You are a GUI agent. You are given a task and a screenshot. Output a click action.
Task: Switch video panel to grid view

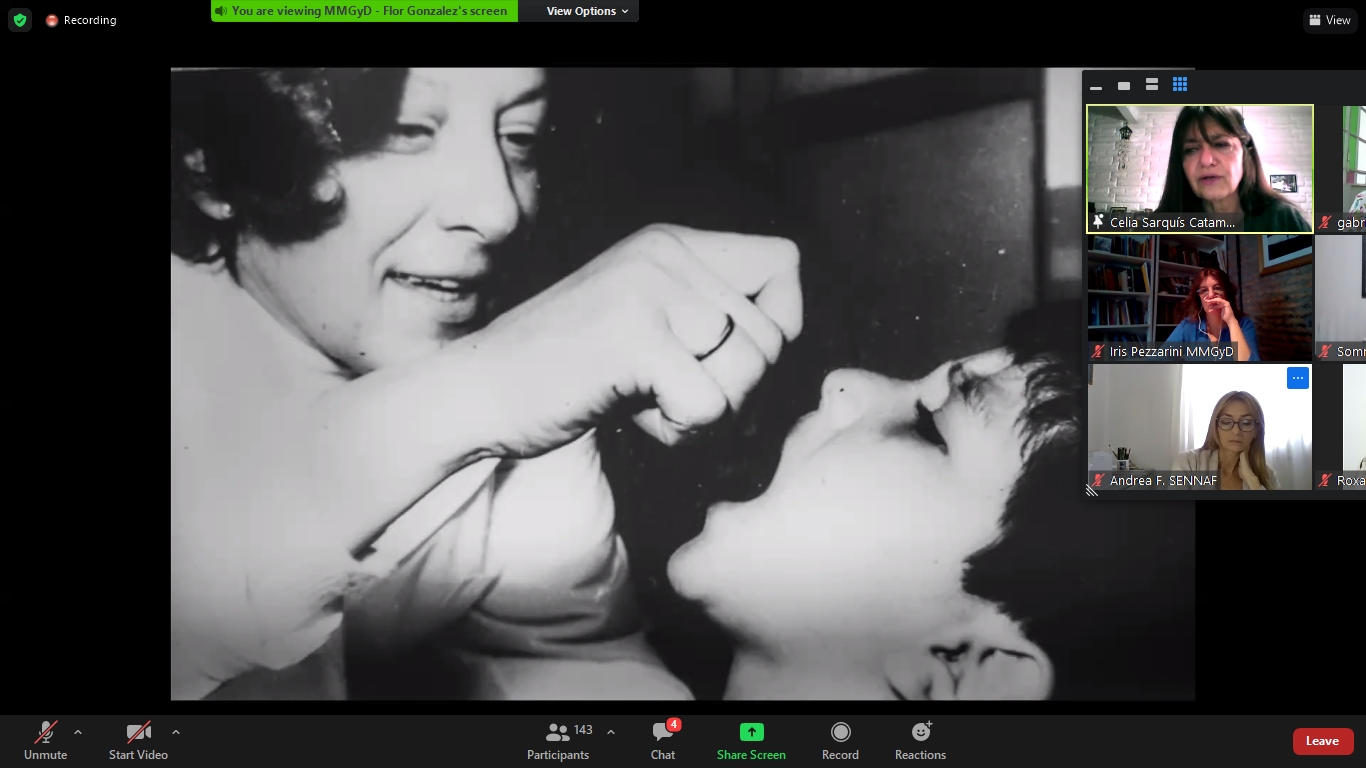[x=1180, y=85]
